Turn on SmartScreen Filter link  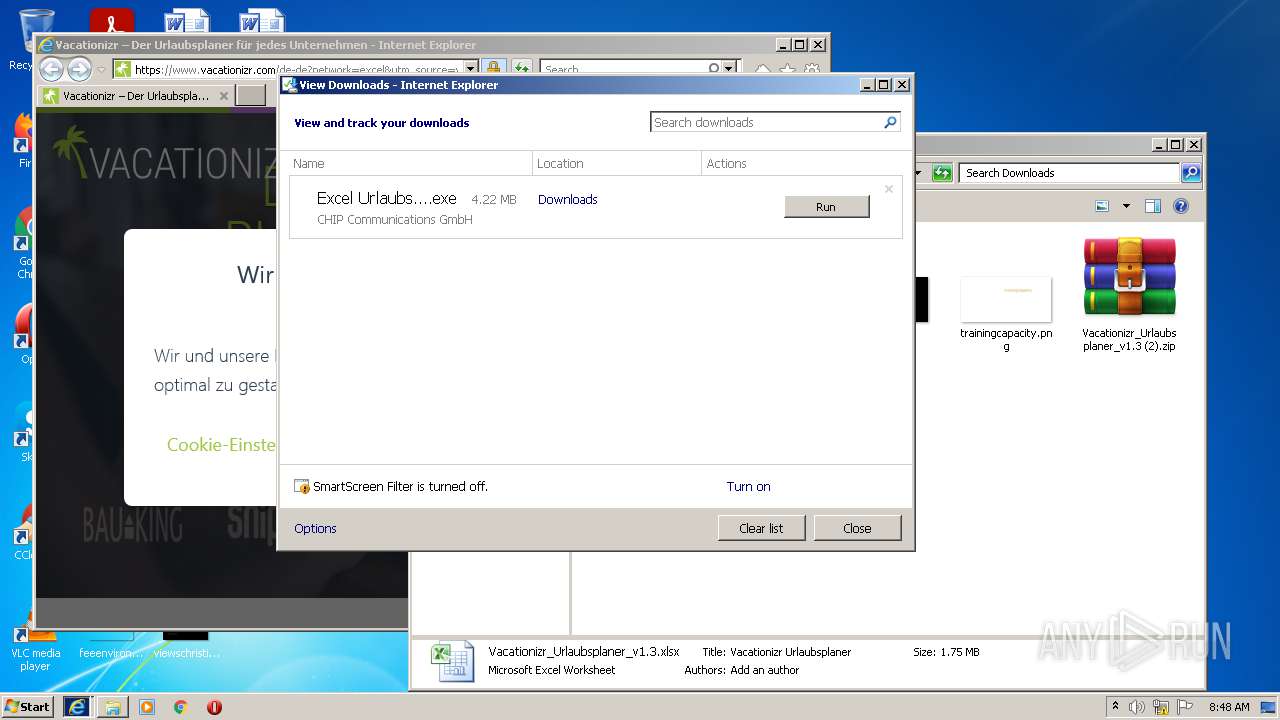(748, 487)
